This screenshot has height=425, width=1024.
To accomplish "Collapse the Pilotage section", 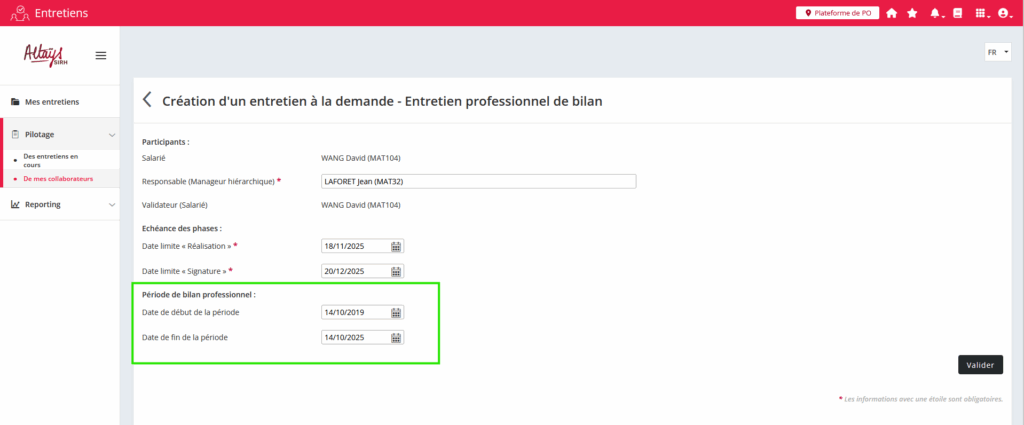I will pyautogui.click(x=111, y=134).
